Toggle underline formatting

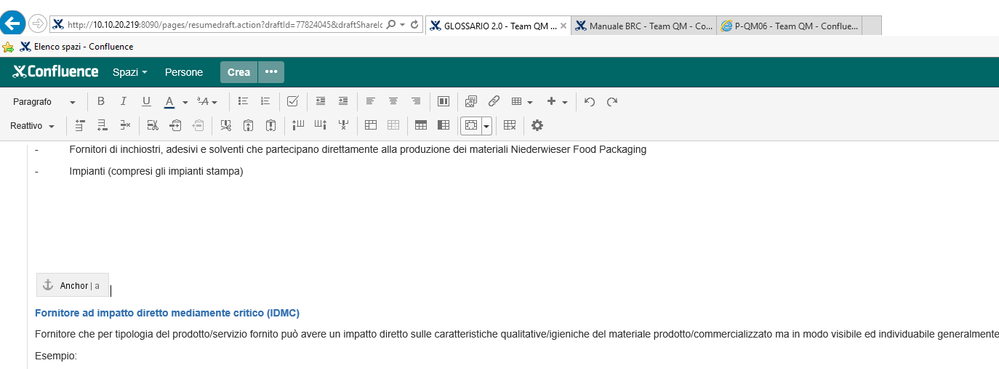pyautogui.click(x=146, y=101)
